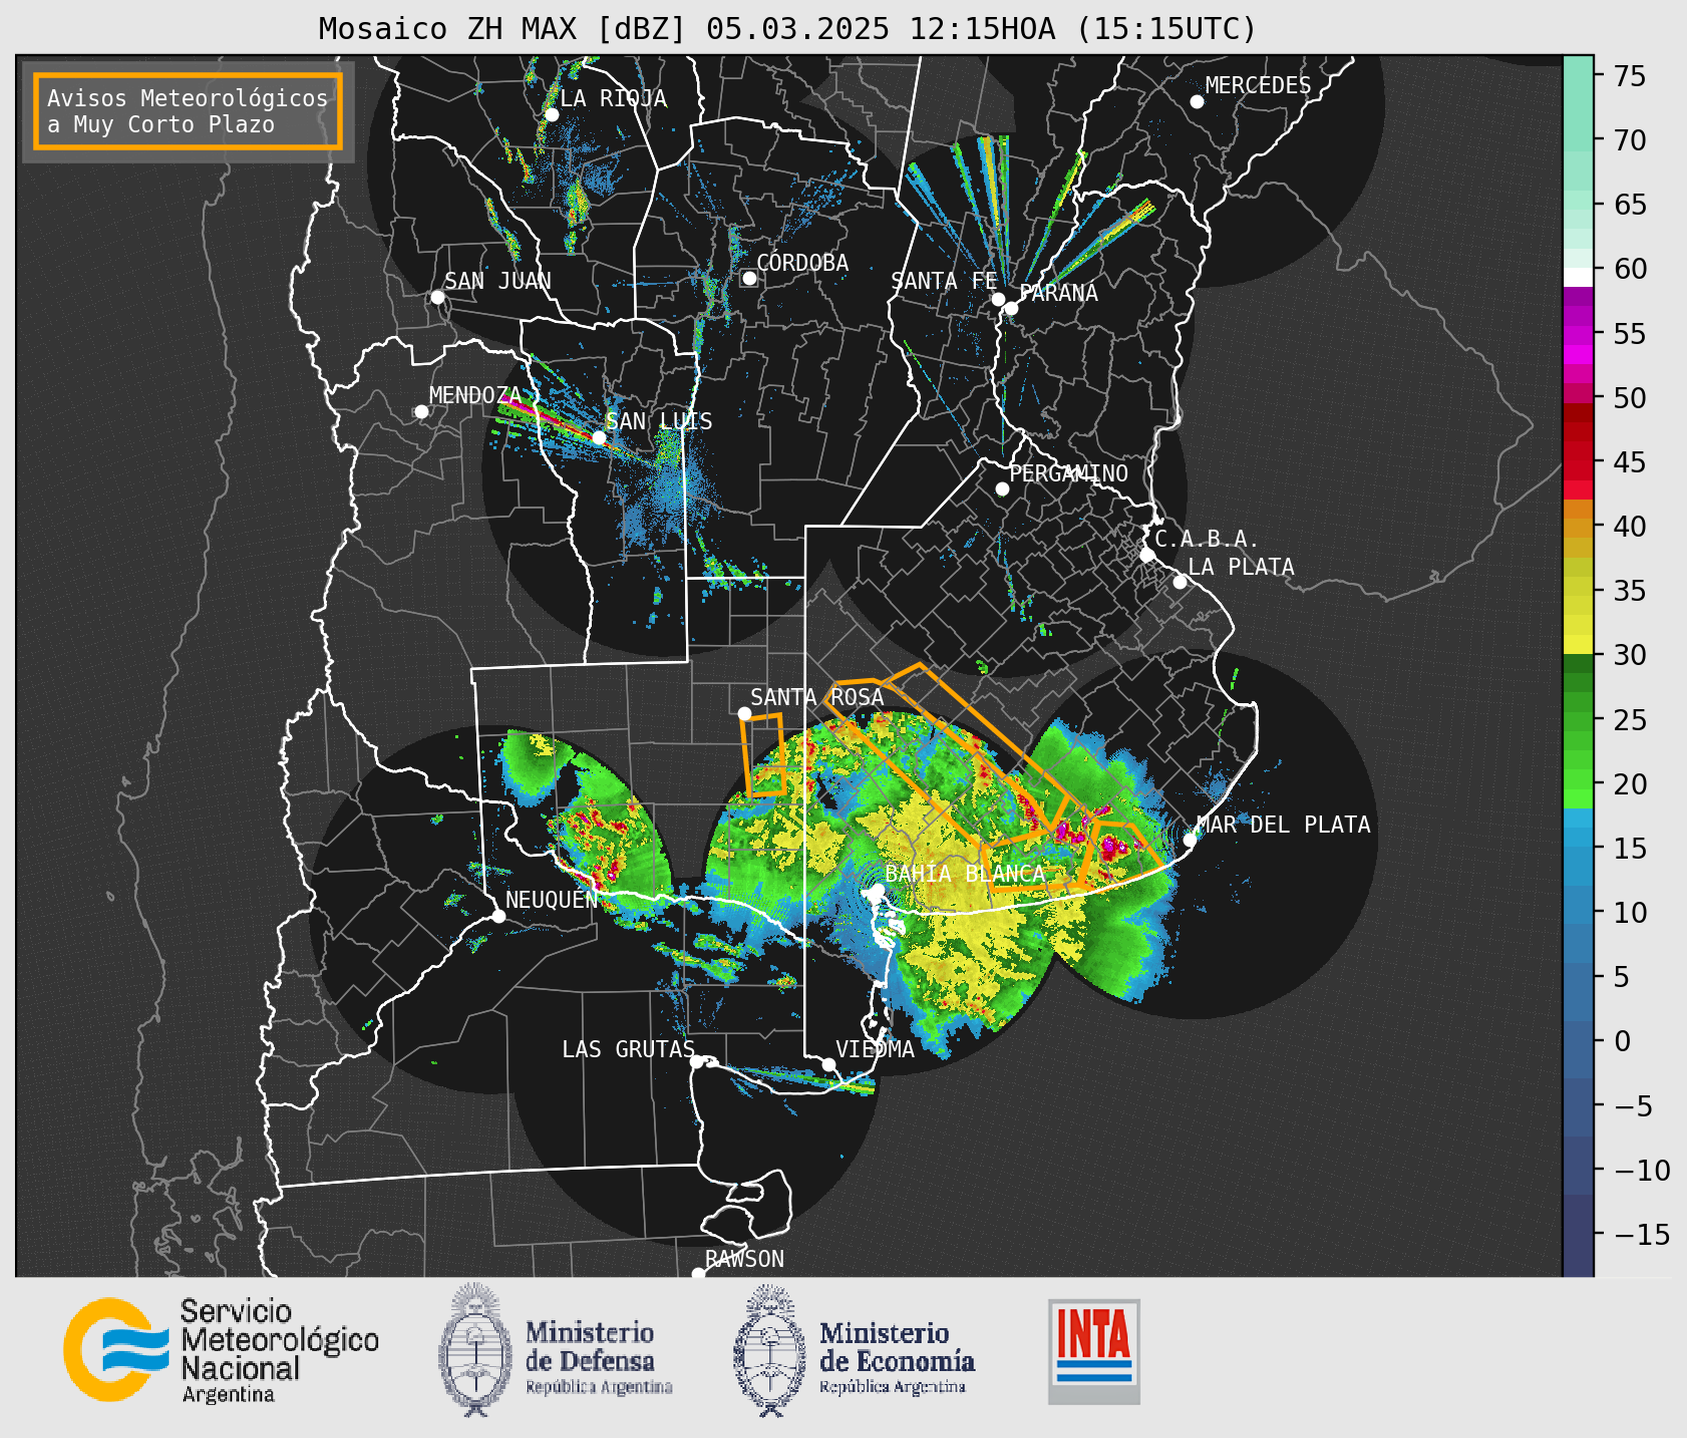Click the INTA logo
Screen dimensions: 1687x1438
pos(1094,1351)
